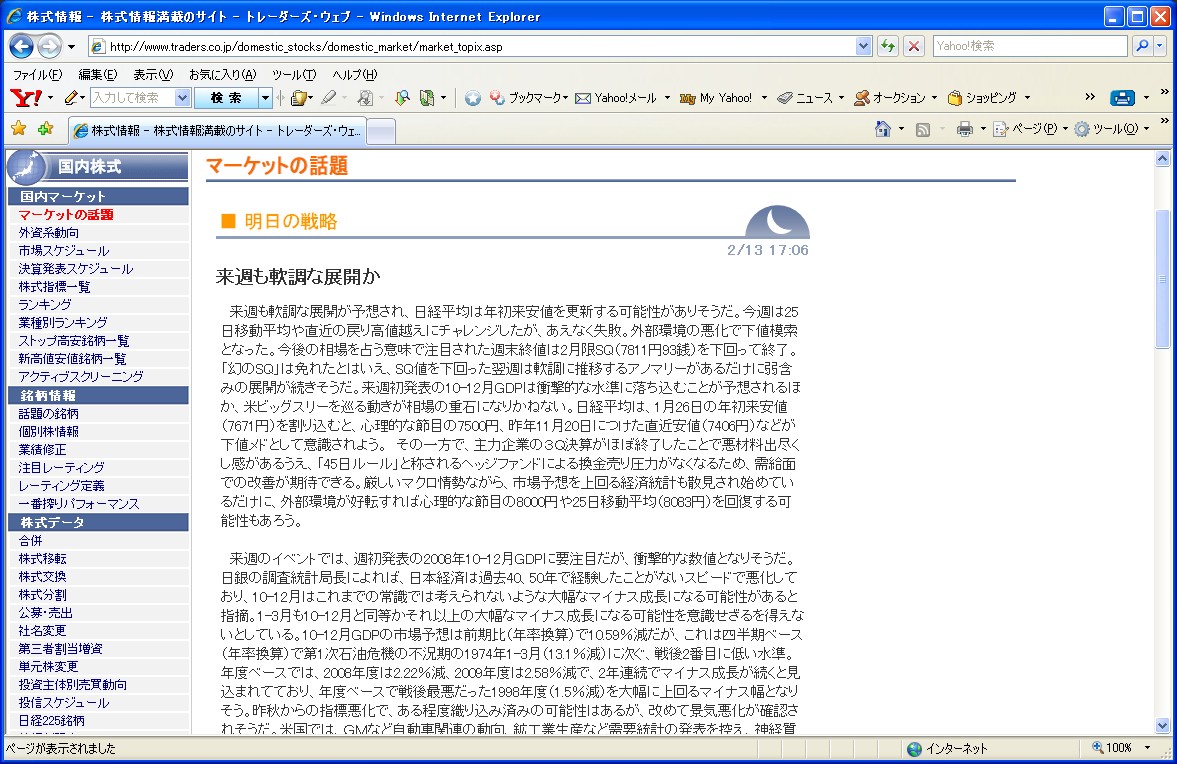Viewport: 1177px width, 764px height.
Task: Click the Home house icon
Action: pyautogui.click(x=883, y=129)
